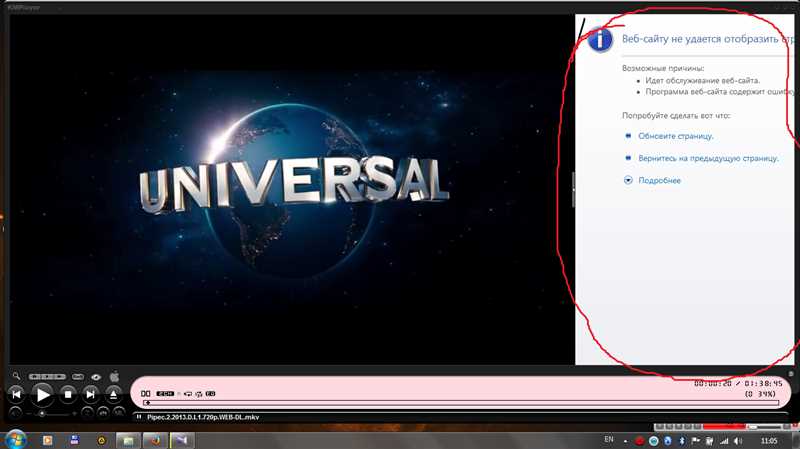Click the network signal tray icon
The image size is (800, 449).
(x=723, y=440)
